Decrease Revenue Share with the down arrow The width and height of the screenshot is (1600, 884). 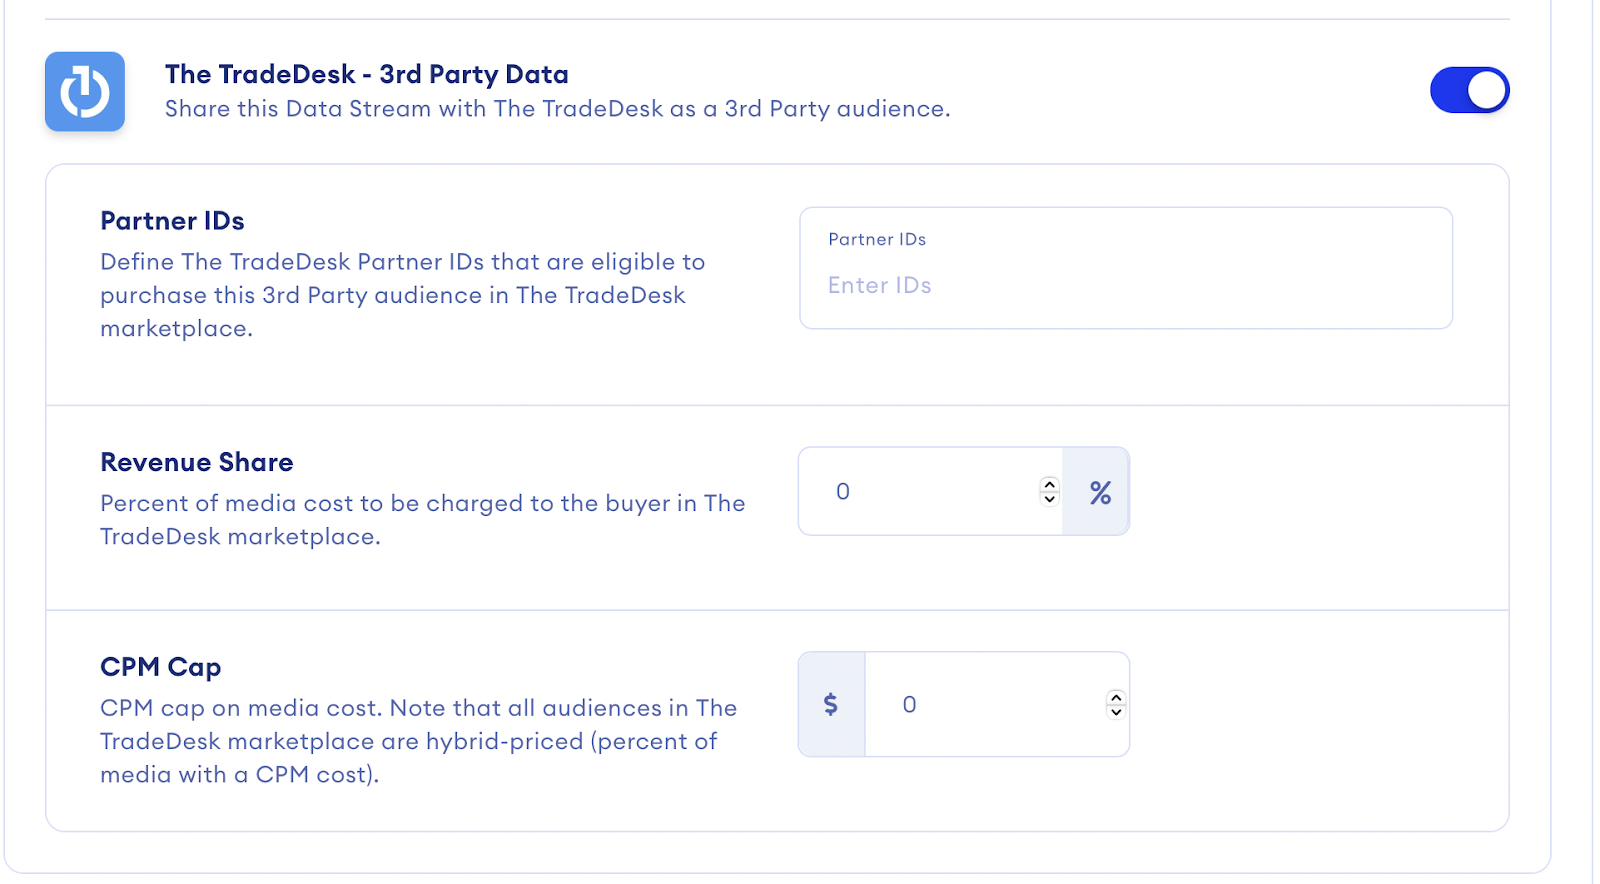pyautogui.click(x=1049, y=499)
